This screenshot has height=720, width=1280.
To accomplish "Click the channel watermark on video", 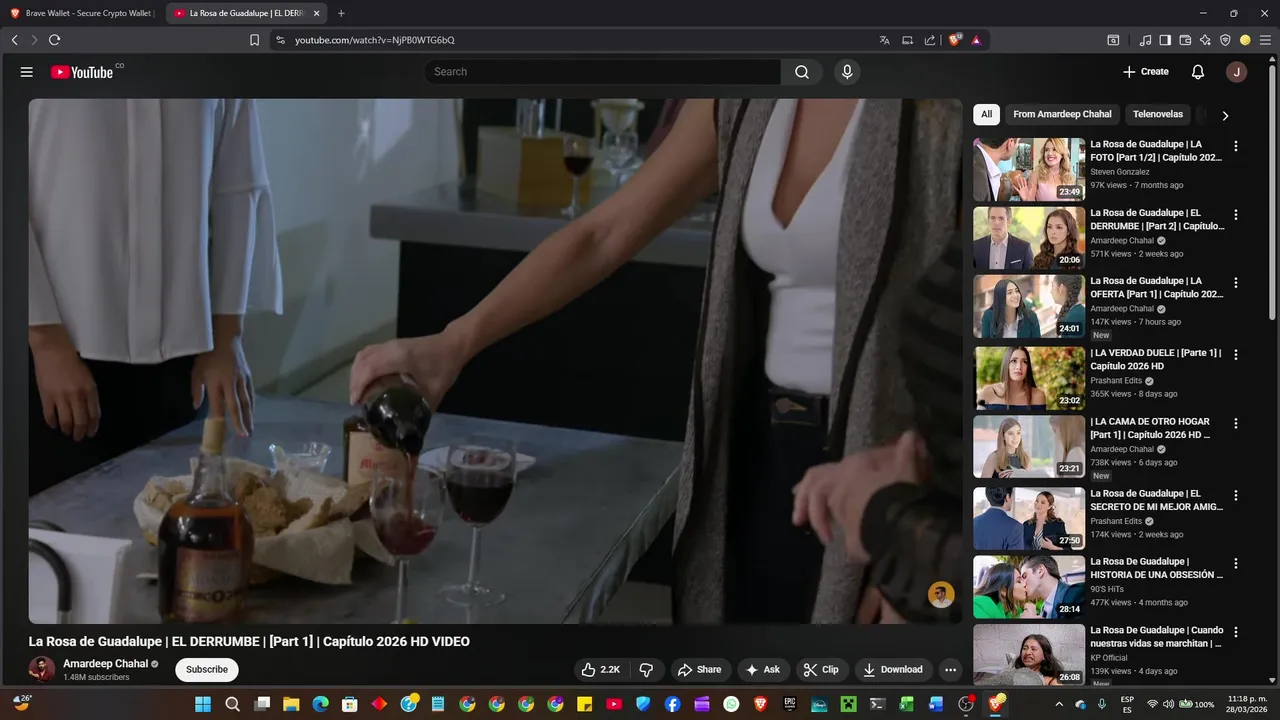I will click(x=941, y=595).
